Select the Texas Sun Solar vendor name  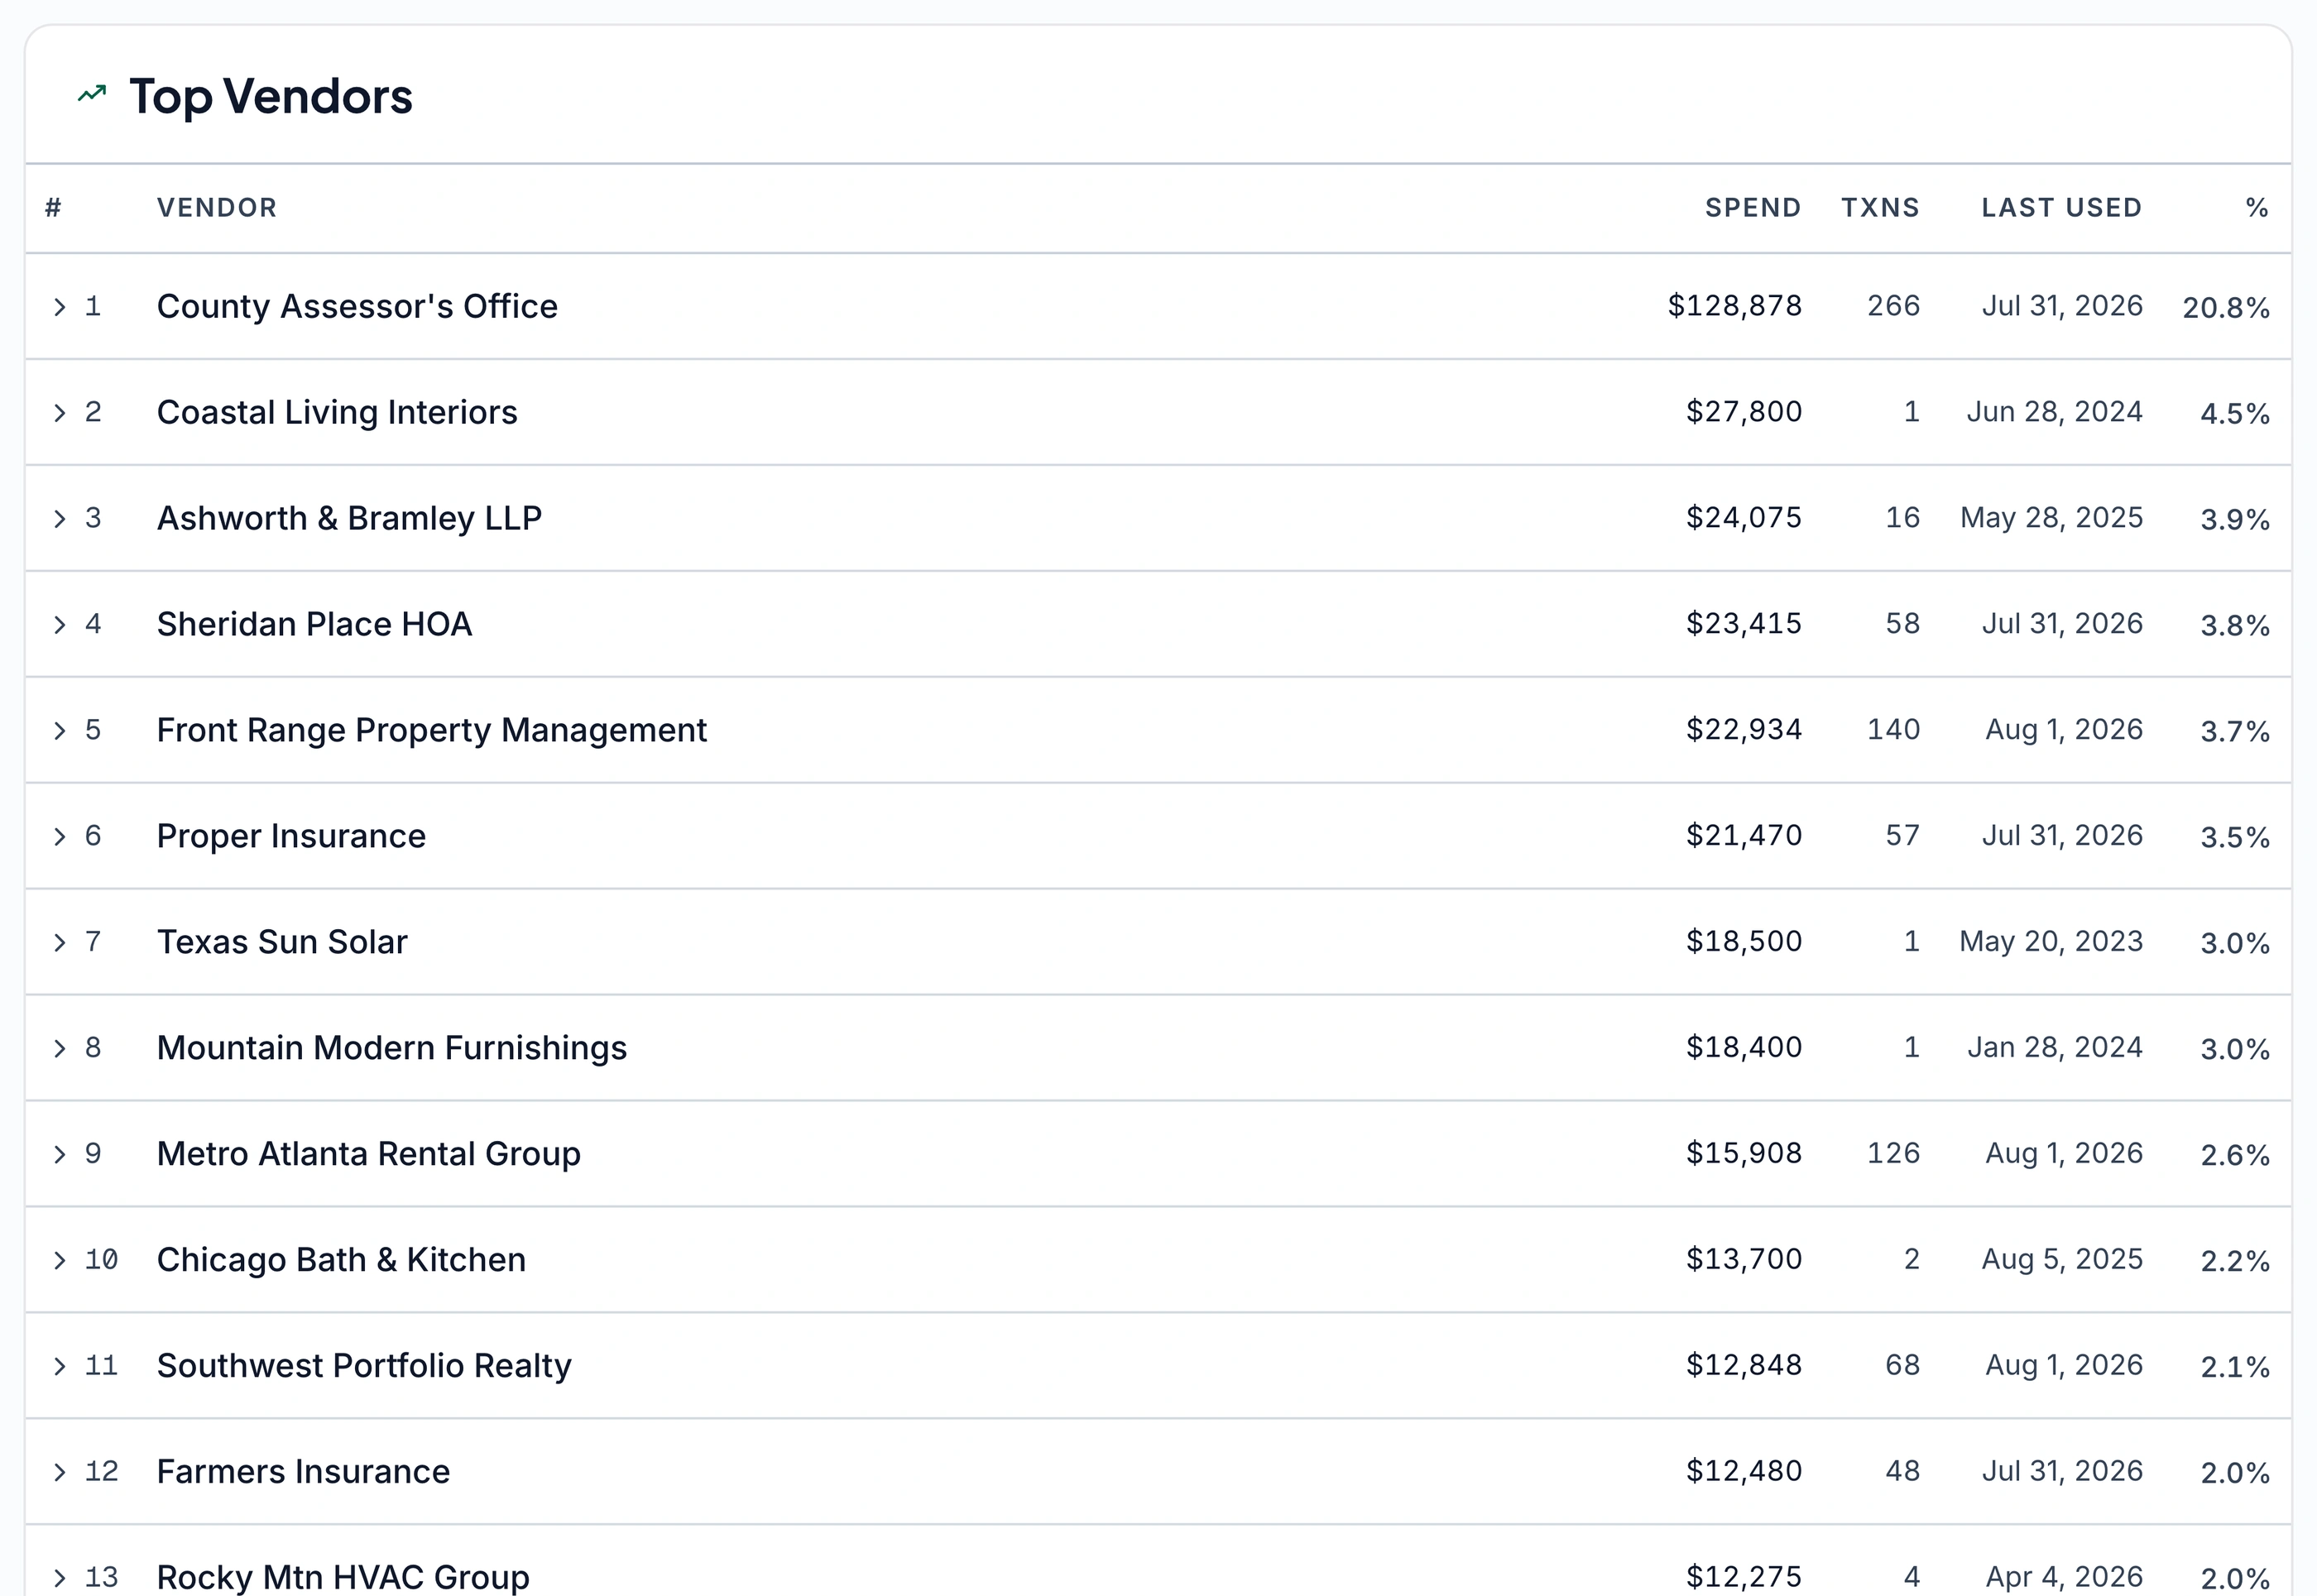(x=282, y=942)
